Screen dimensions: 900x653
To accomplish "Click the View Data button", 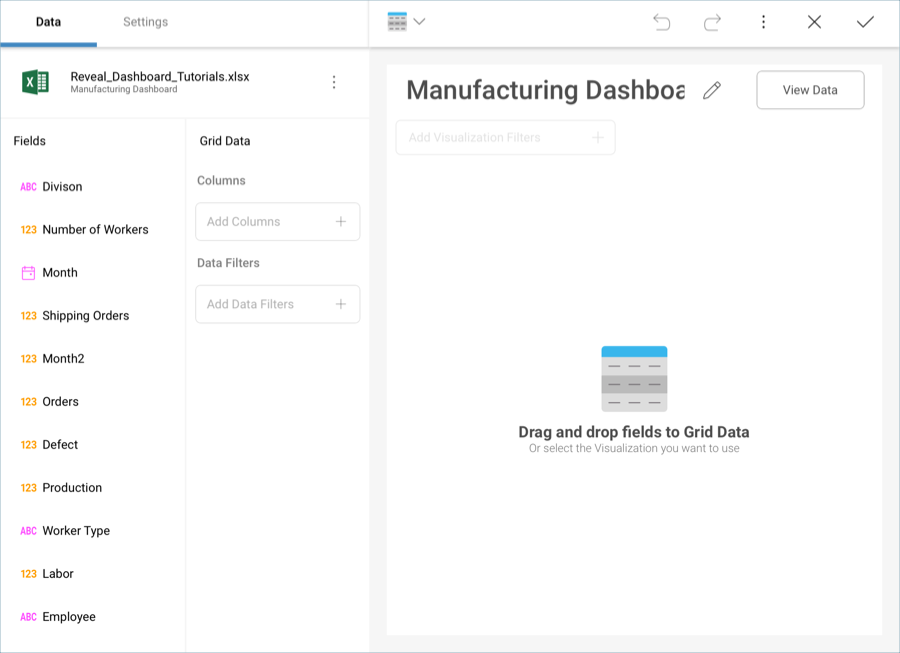I will click(810, 90).
